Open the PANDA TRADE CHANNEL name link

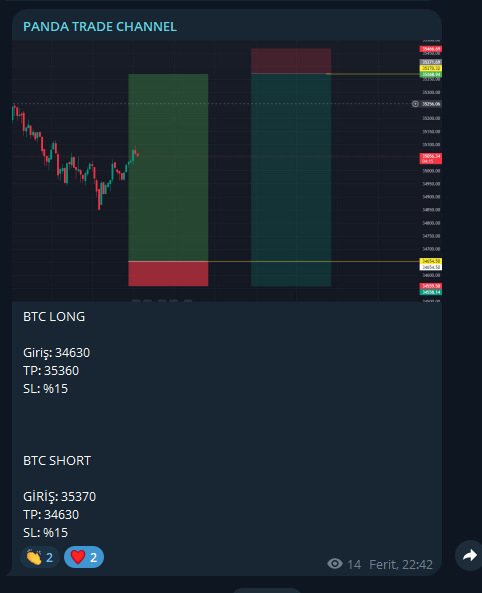coord(100,27)
